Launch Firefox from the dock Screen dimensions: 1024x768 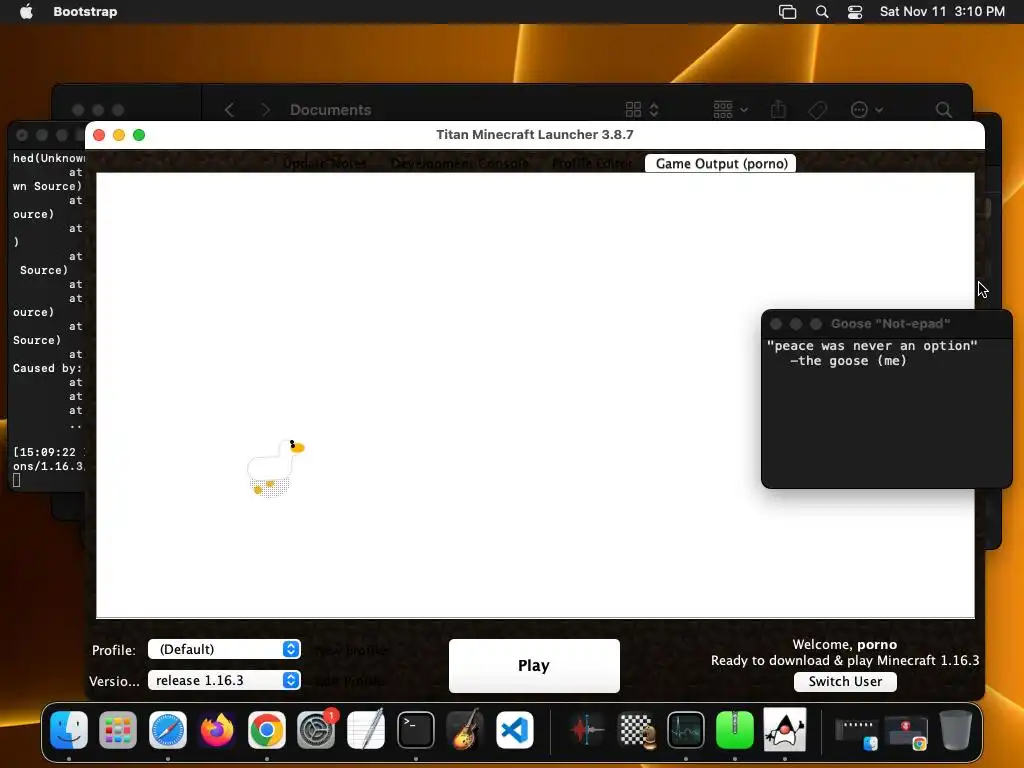[x=217, y=729]
